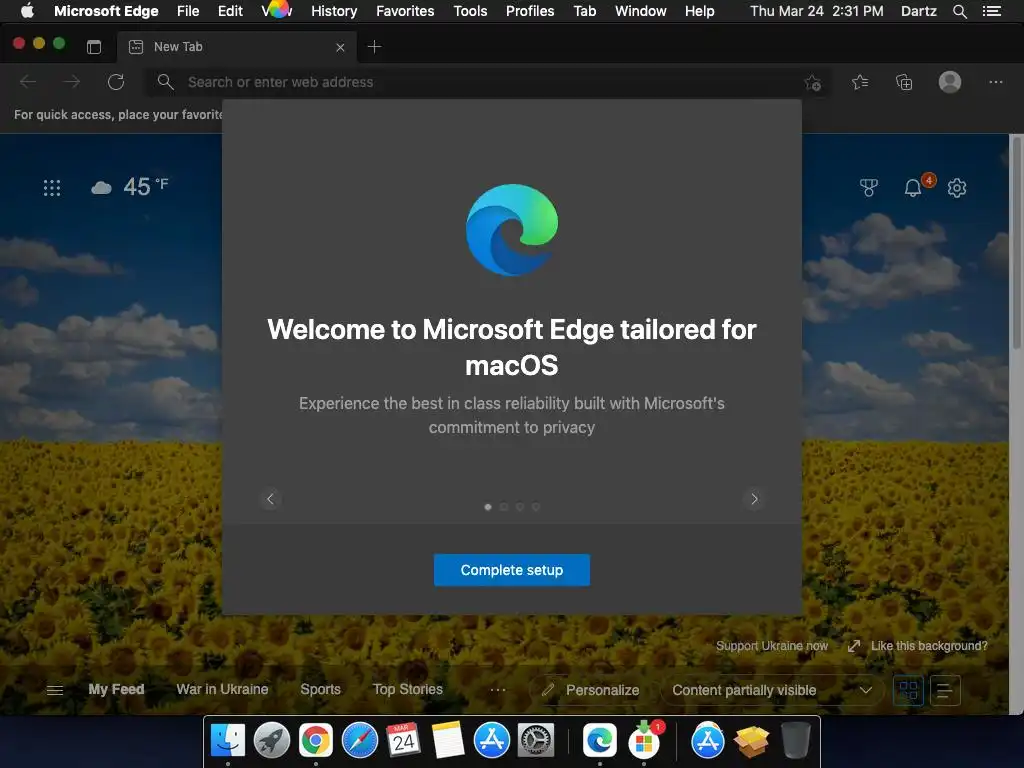This screenshot has height=768, width=1024.
Task: Open Spotlight search in menu bar
Action: [959, 11]
